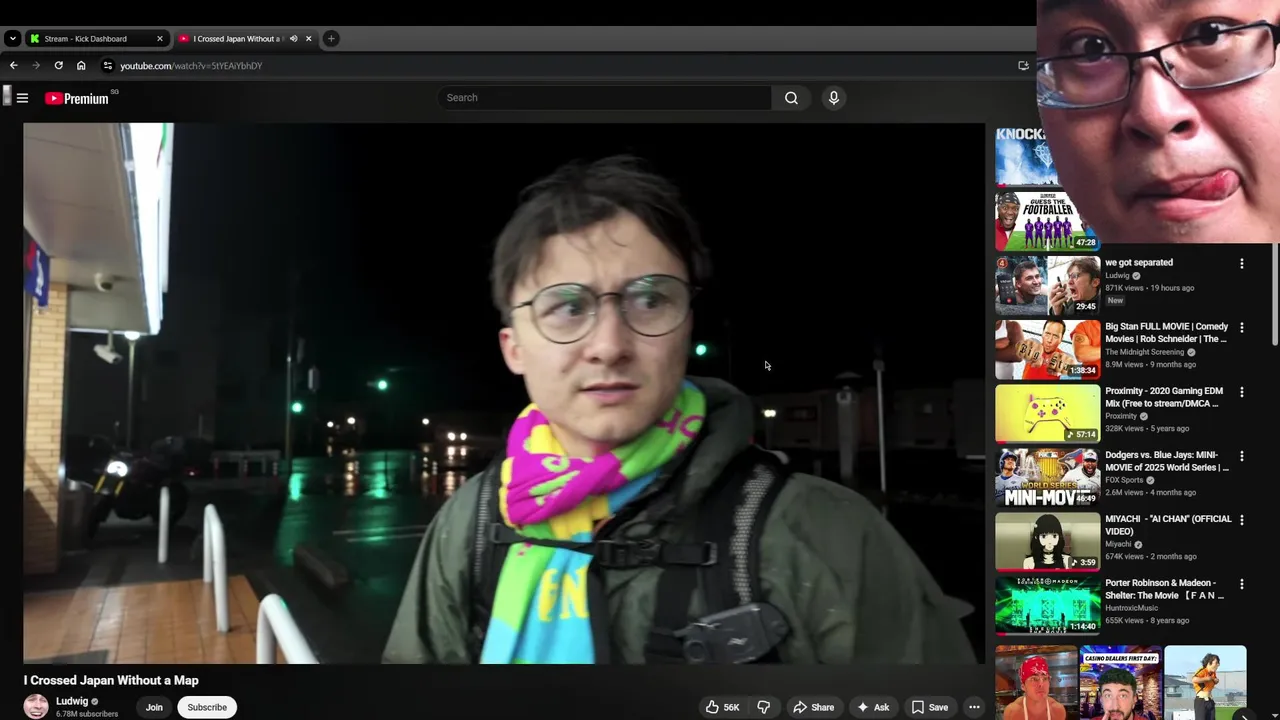Open options for Big Stan FULL MOVIE
This screenshot has height=720, width=1280.
(1242, 328)
